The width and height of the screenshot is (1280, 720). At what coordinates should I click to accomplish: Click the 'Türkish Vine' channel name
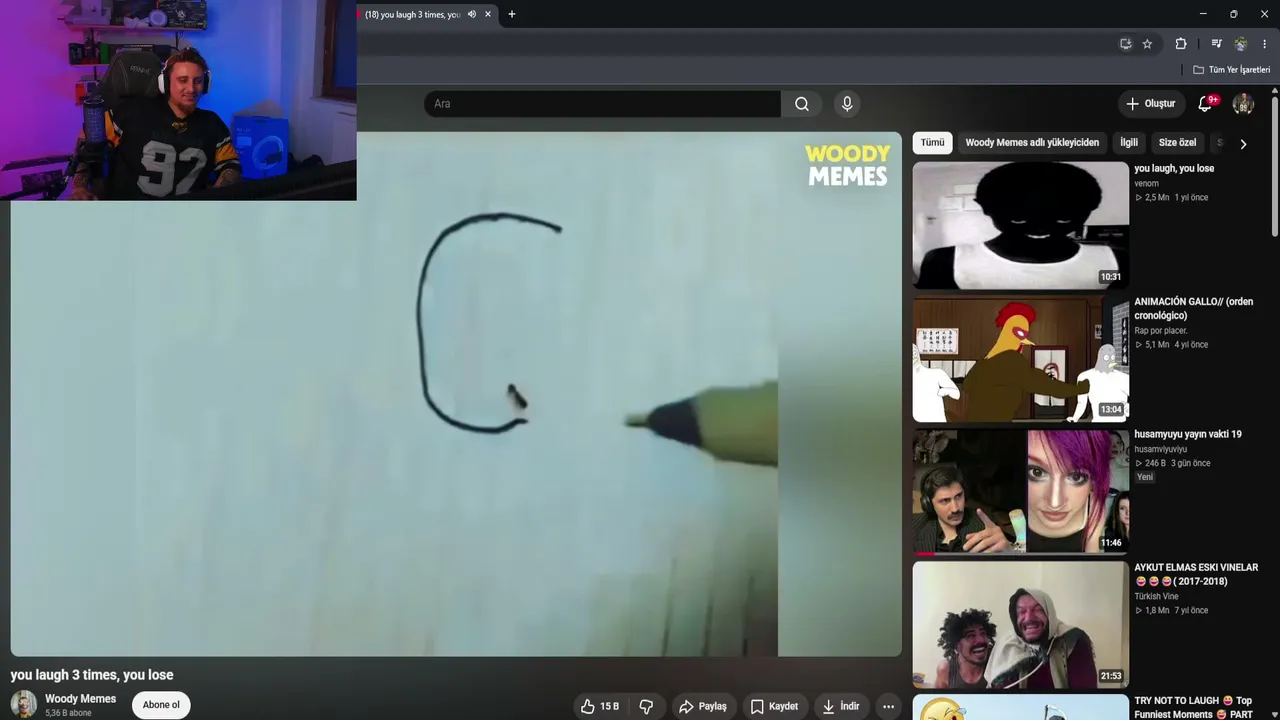click(x=1156, y=597)
